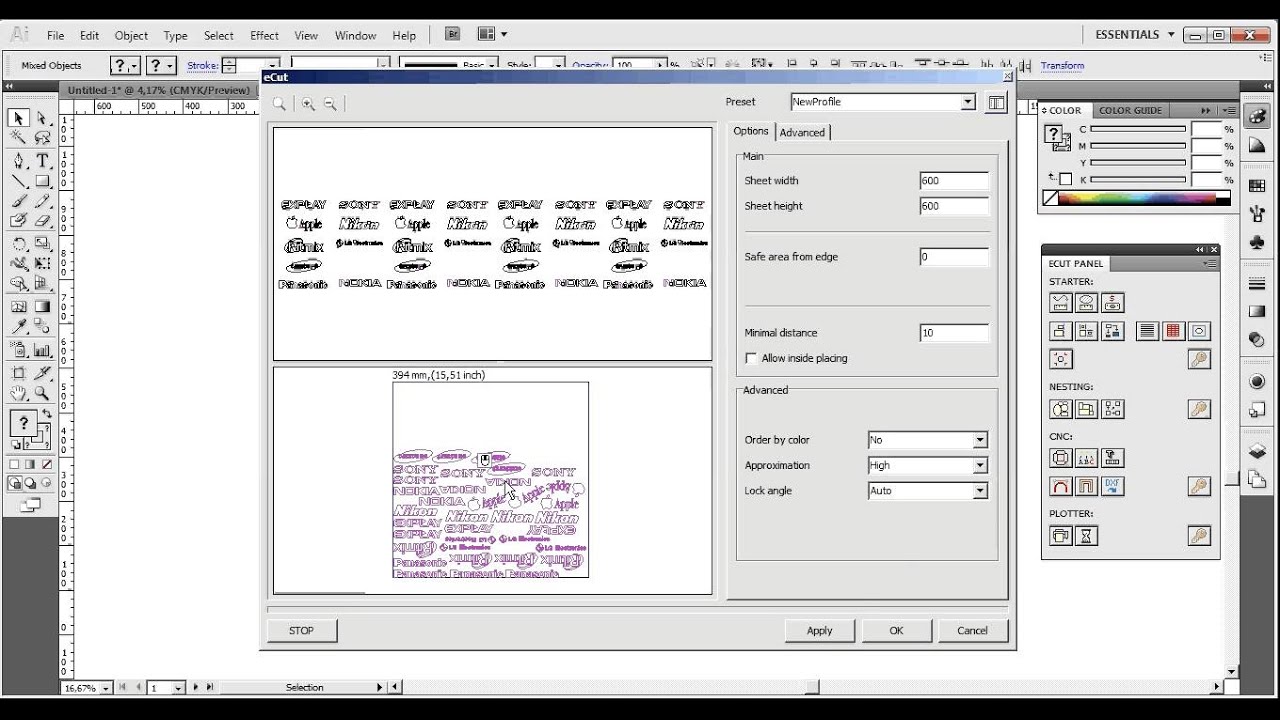
Task: Click the Minimal distance input field
Action: (954, 333)
